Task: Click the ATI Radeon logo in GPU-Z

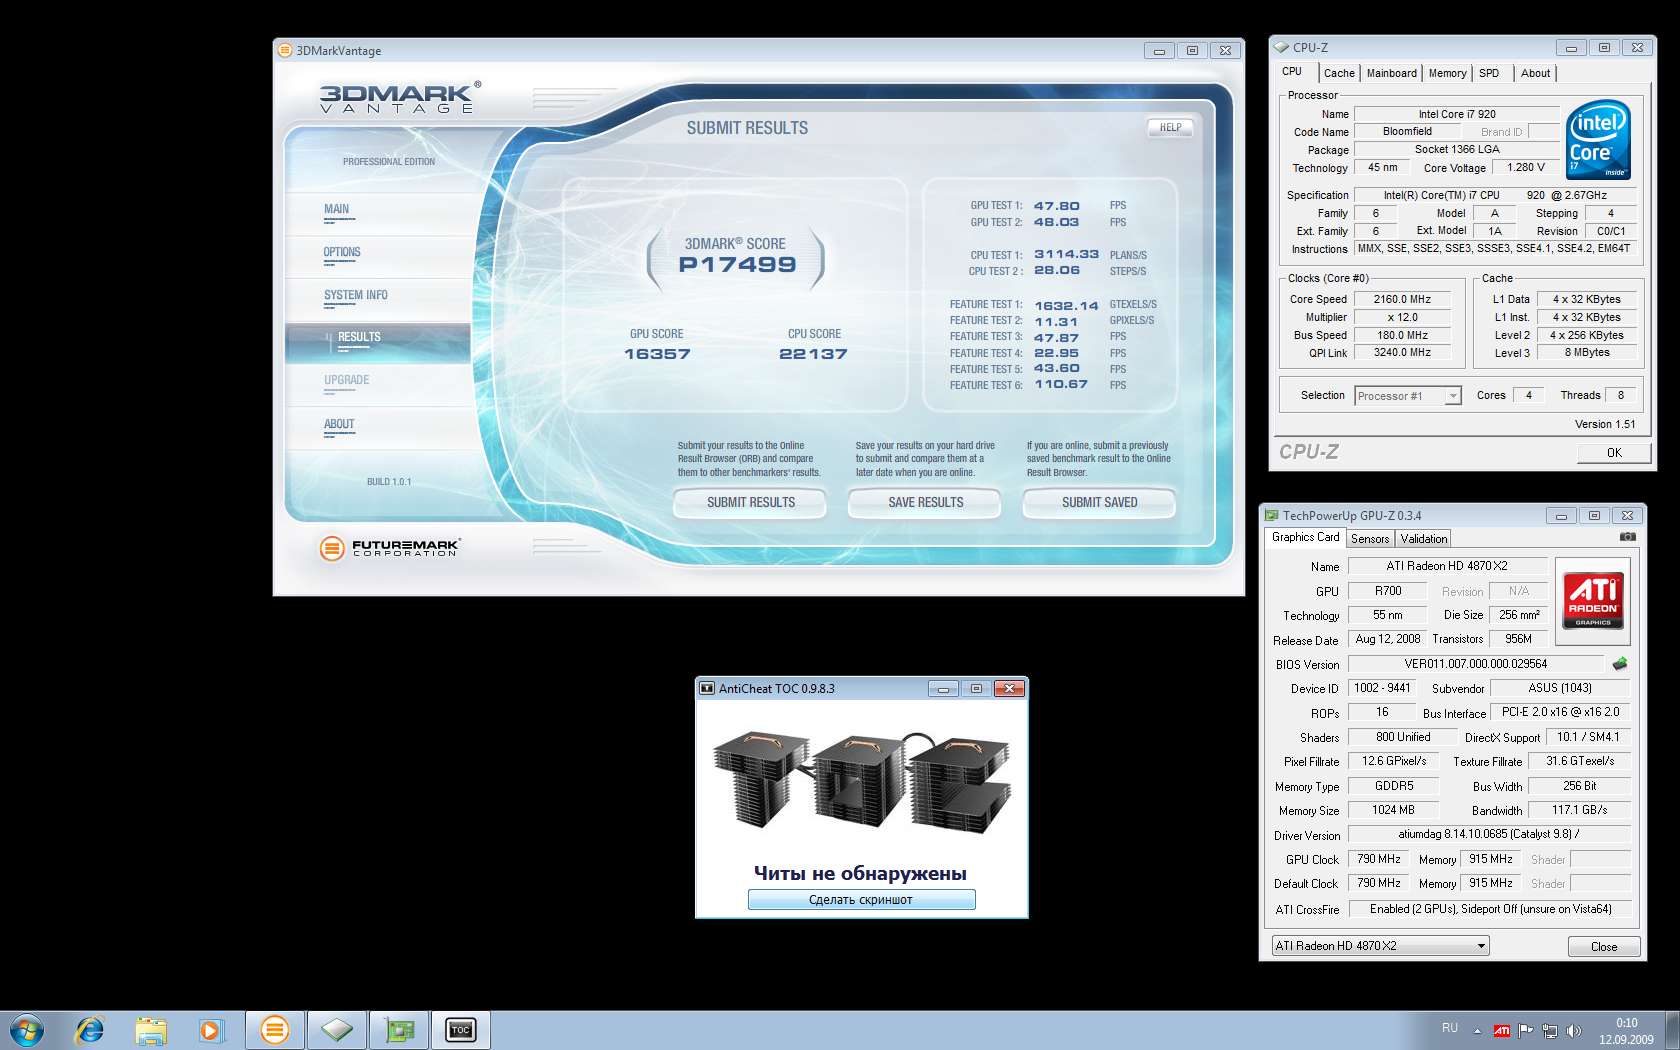Action: (x=1593, y=601)
